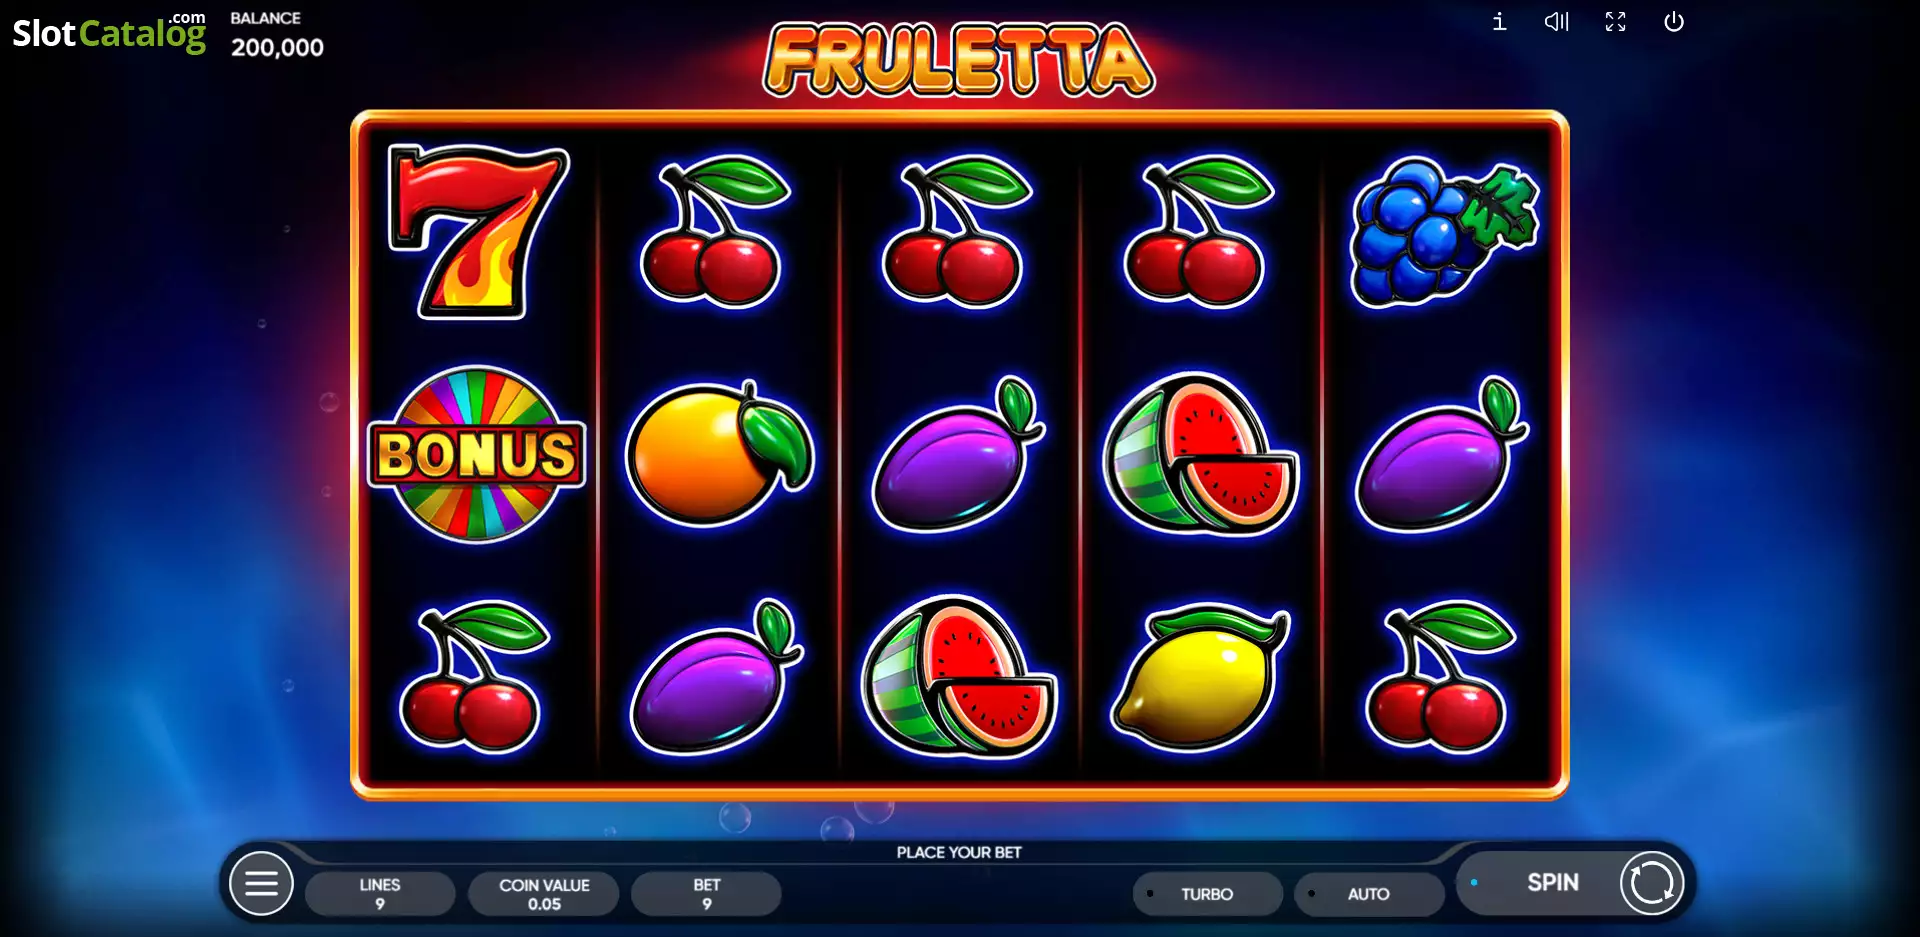Open the Bet amount selector
Image resolution: width=1920 pixels, height=937 pixels.
(x=706, y=893)
